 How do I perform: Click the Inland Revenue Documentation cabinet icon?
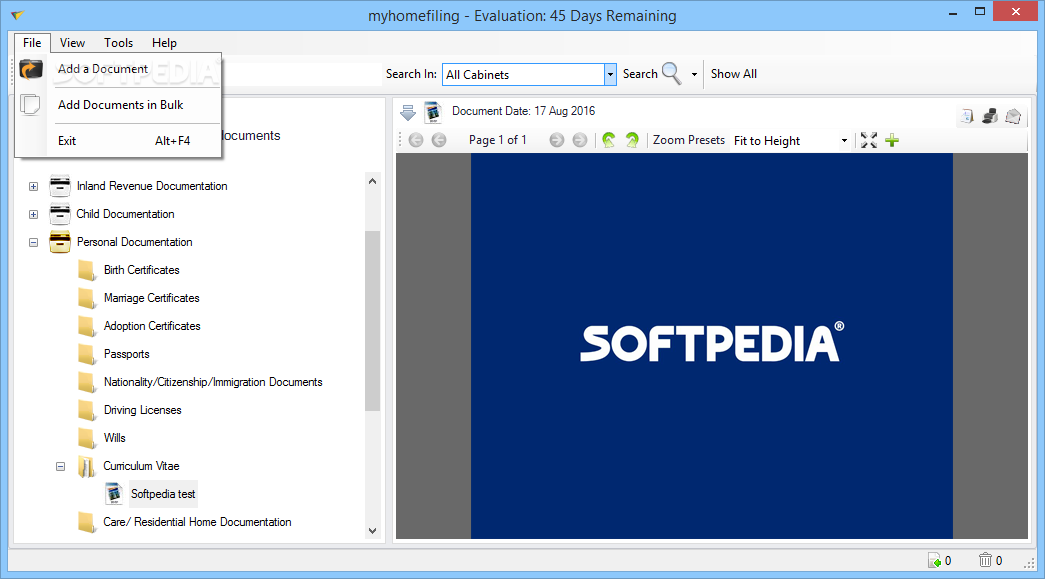[60, 186]
